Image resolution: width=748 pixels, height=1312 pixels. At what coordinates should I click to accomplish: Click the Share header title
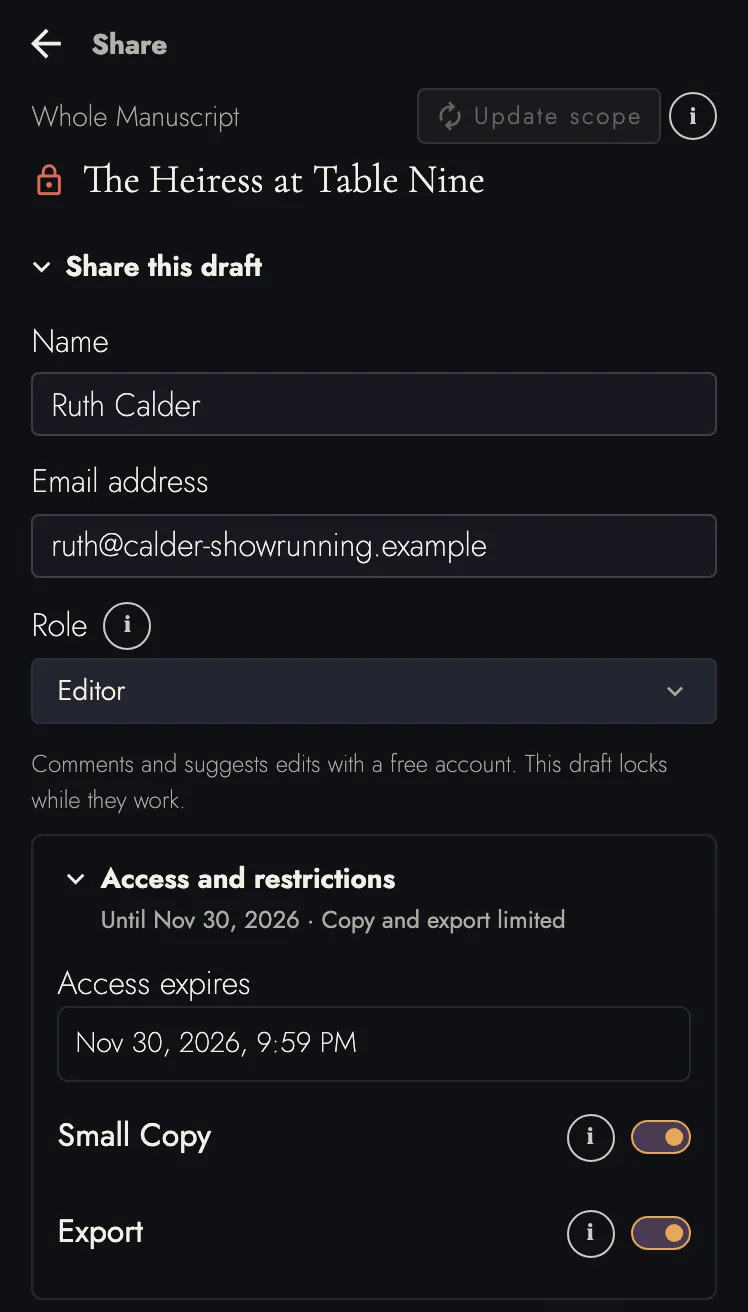129,44
